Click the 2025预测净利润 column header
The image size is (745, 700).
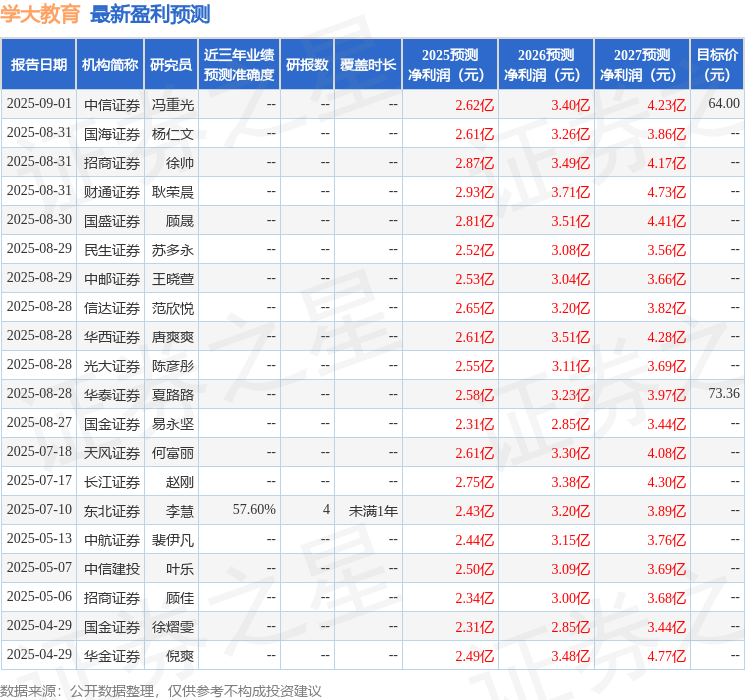coord(449,65)
